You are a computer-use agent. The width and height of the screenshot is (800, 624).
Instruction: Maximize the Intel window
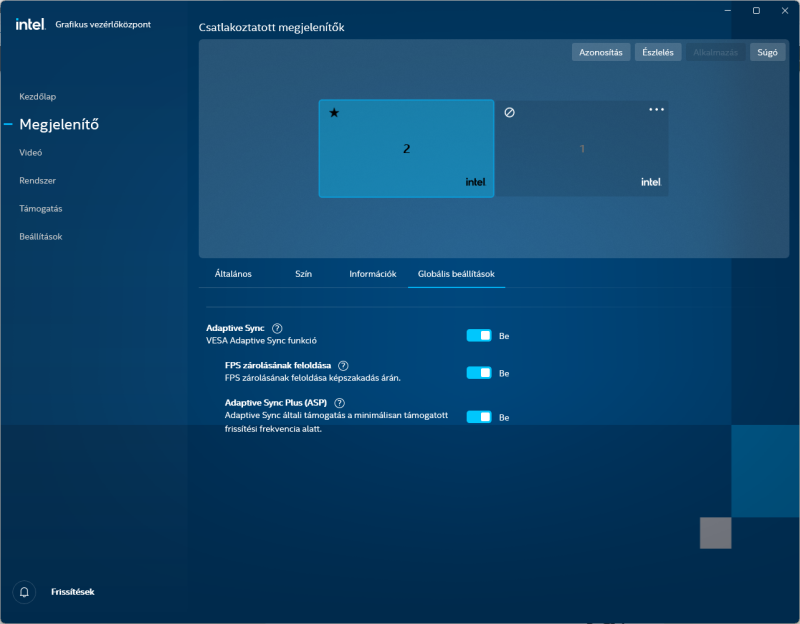(756, 10)
